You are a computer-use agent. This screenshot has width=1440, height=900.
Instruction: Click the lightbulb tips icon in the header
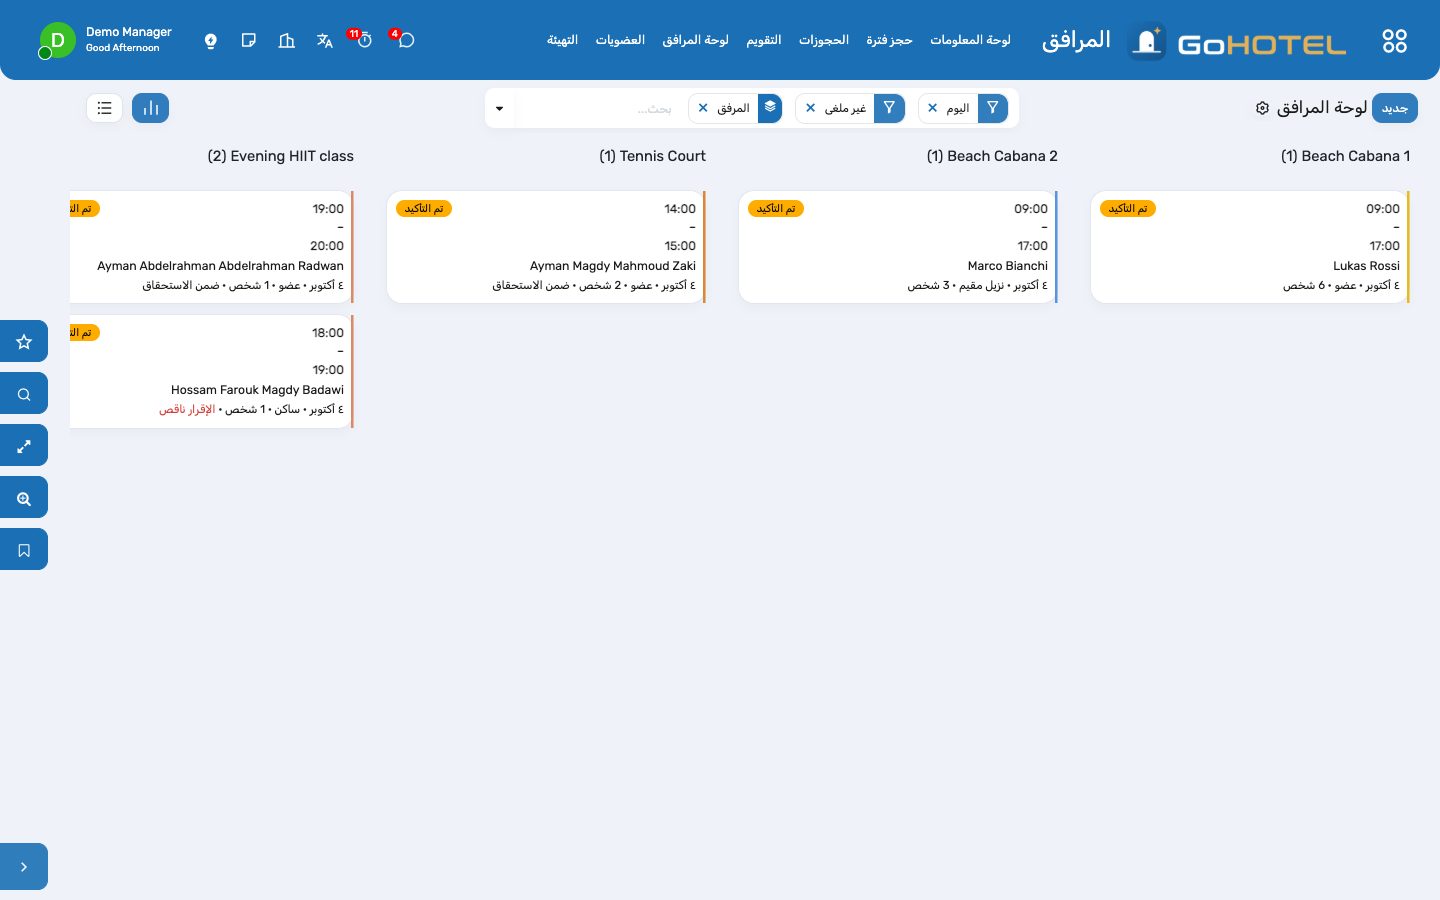point(211,41)
